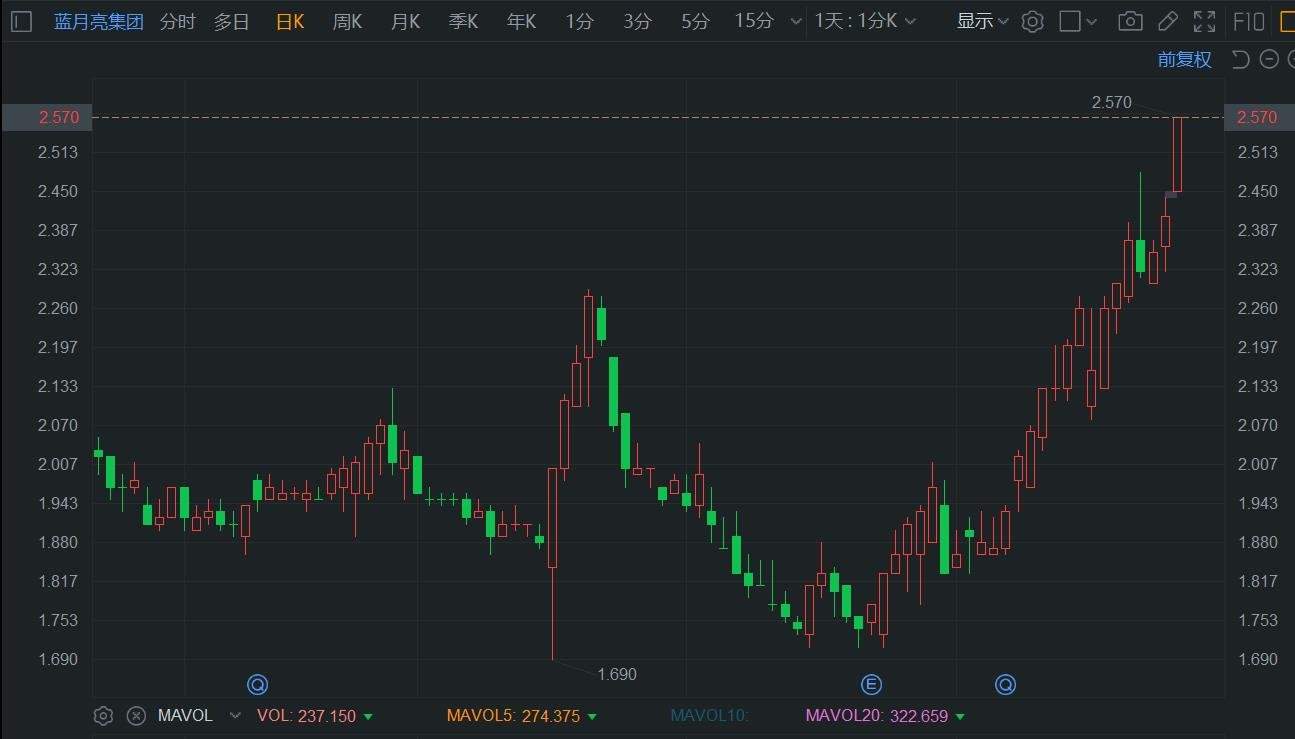Open the 1天:1分K period dropdown
The image size is (1295, 739).
point(865,21)
